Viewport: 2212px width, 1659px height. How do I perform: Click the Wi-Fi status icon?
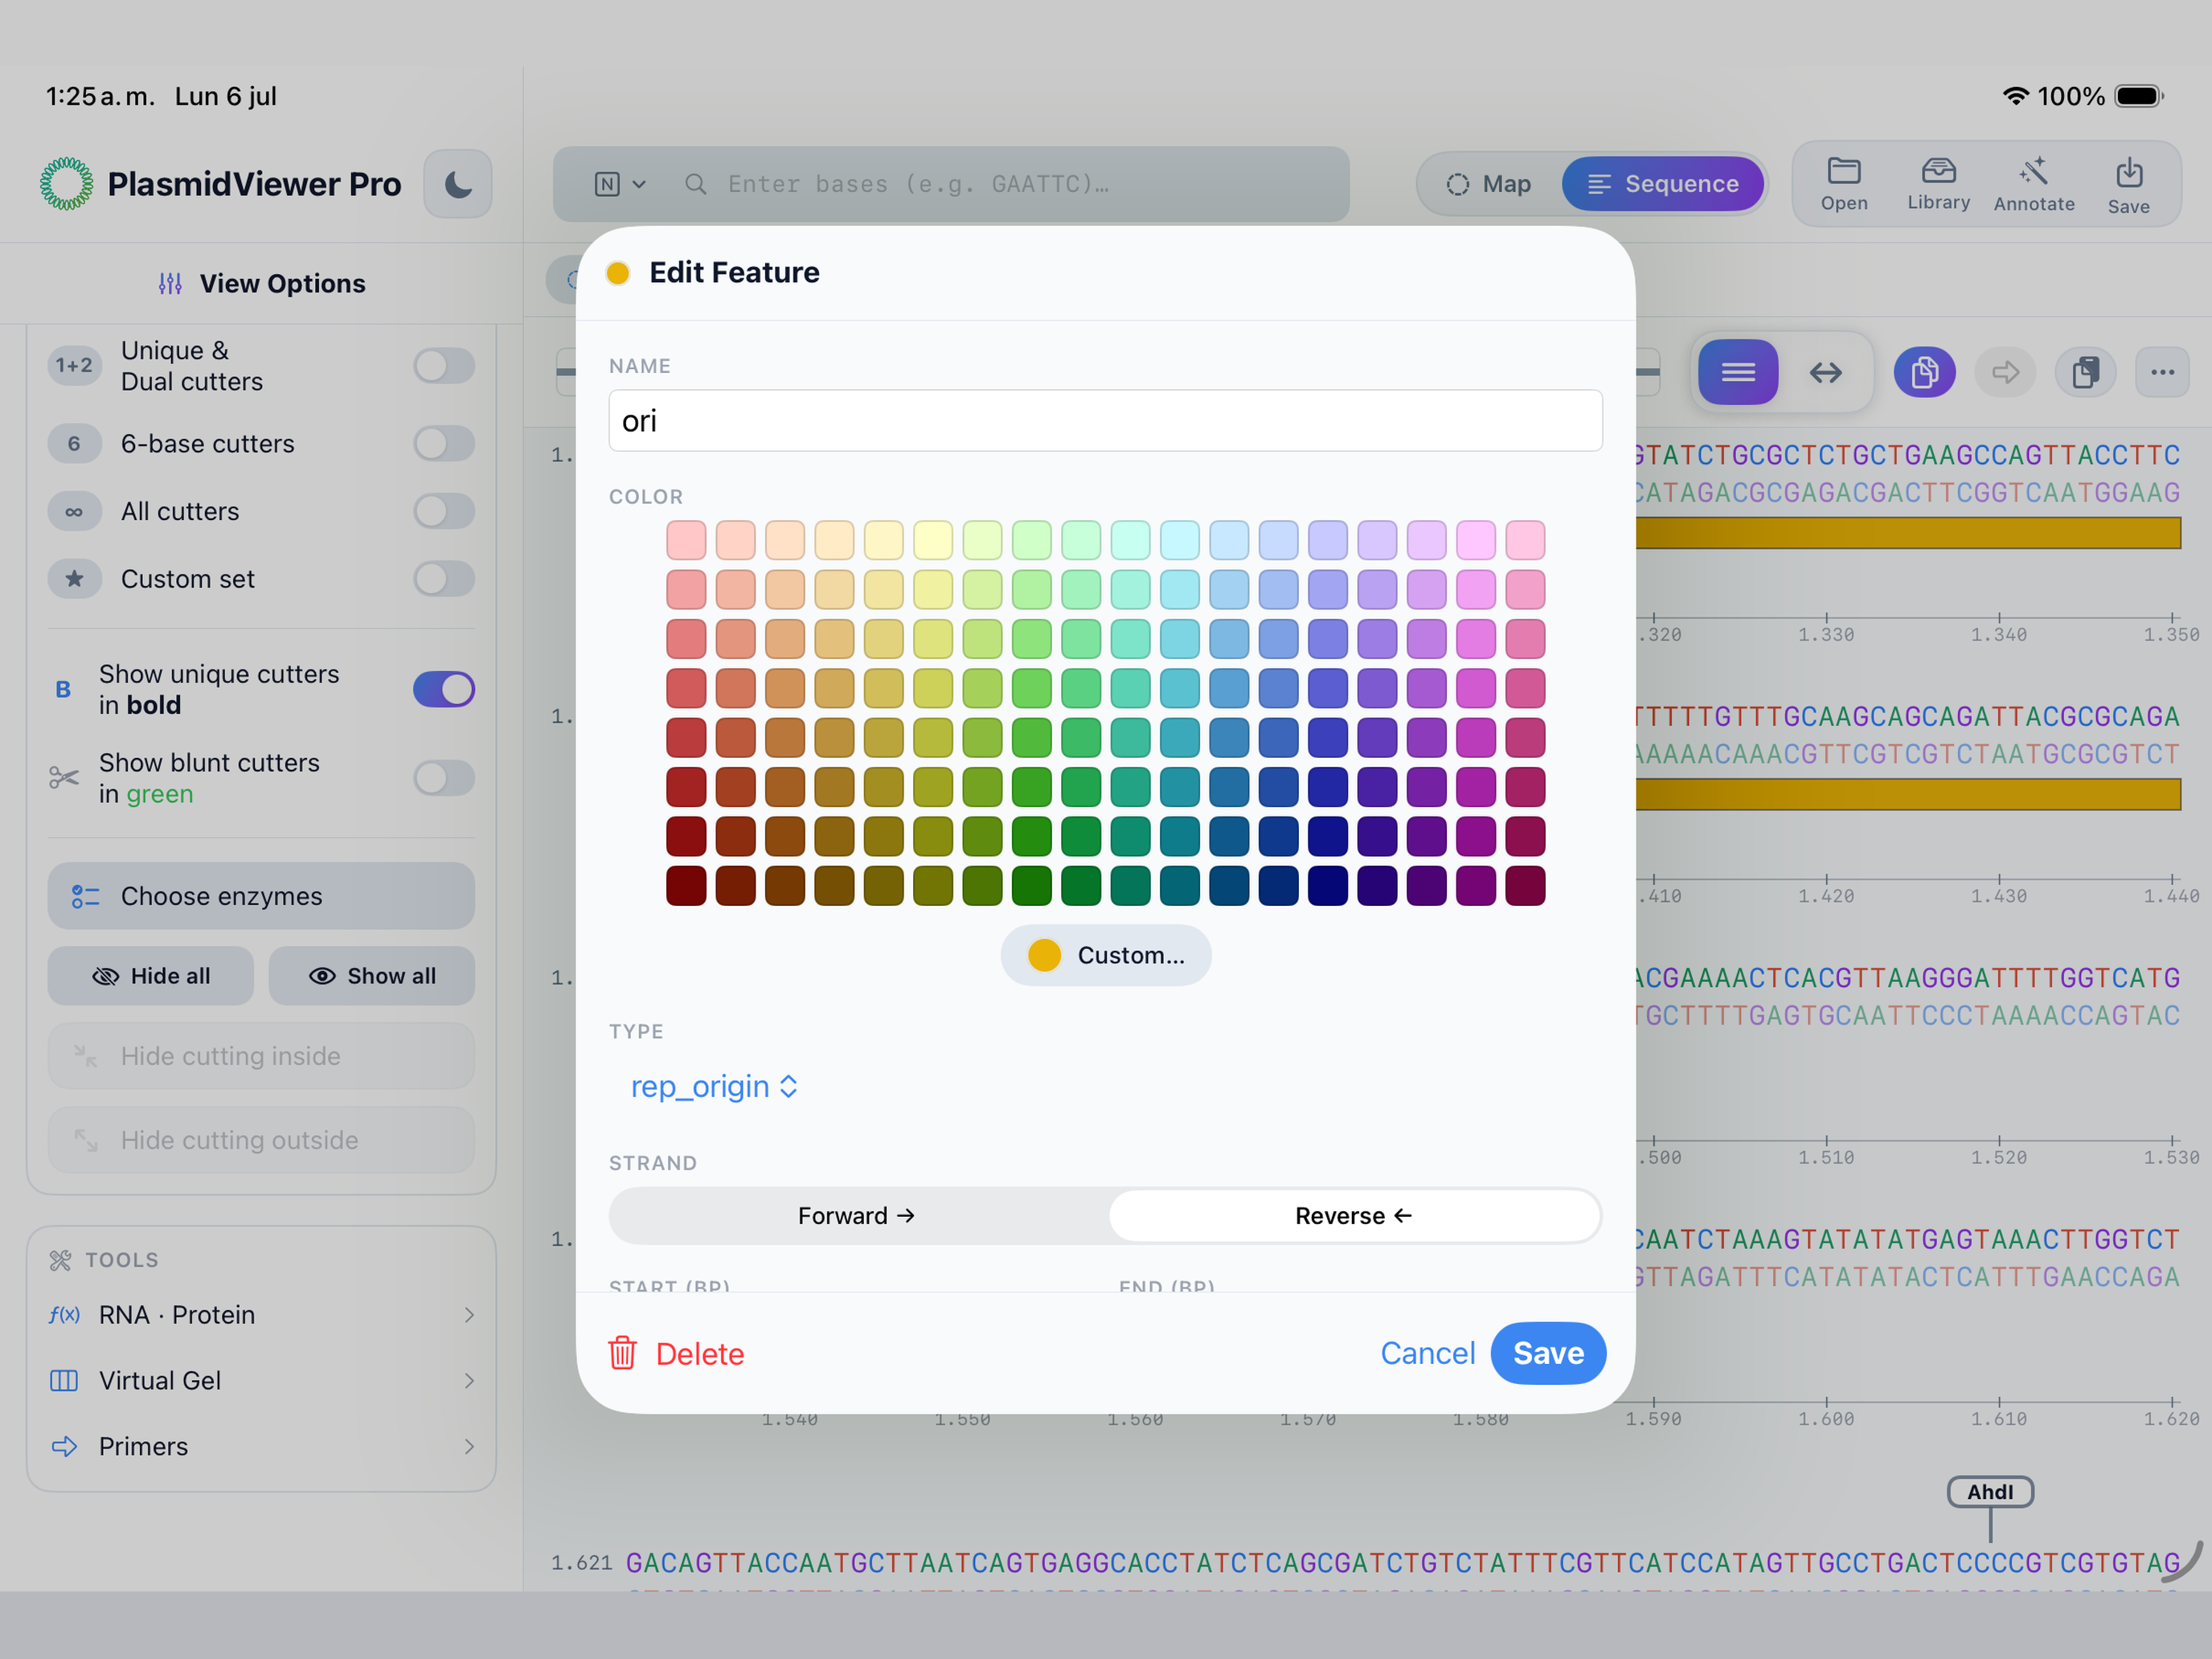point(2015,96)
